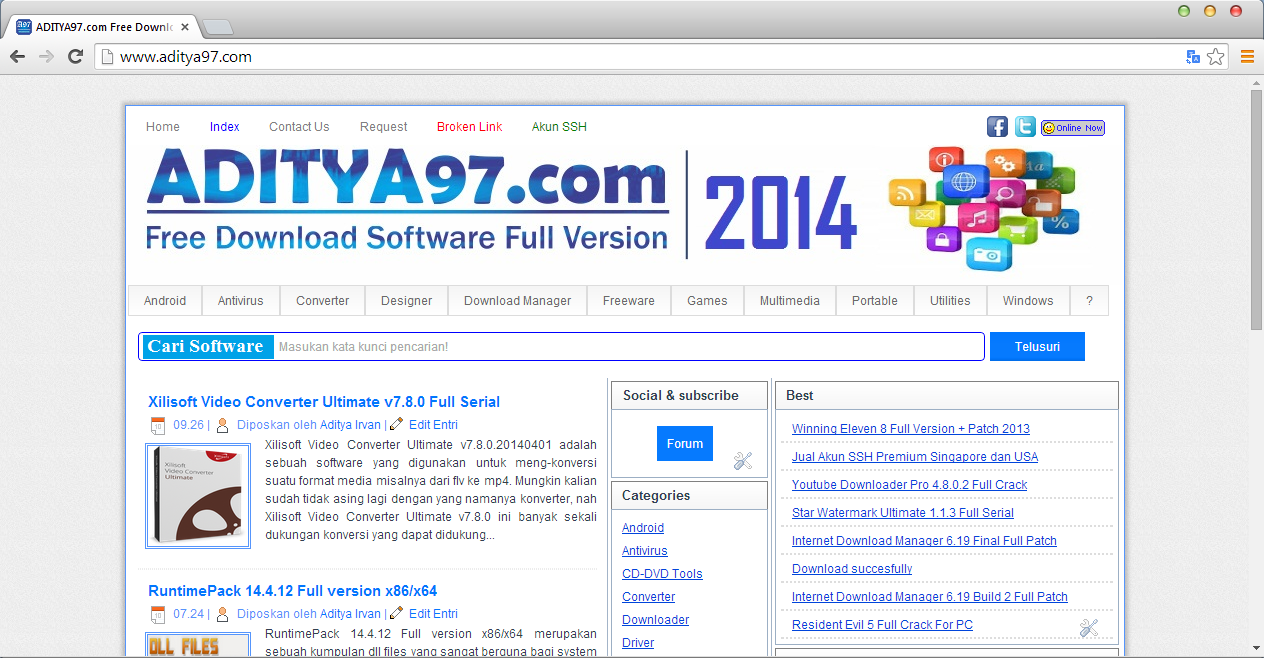This screenshot has width=1264, height=658.
Task: Reload the page with the refresh icon
Action: pyautogui.click(x=75, y=57)
